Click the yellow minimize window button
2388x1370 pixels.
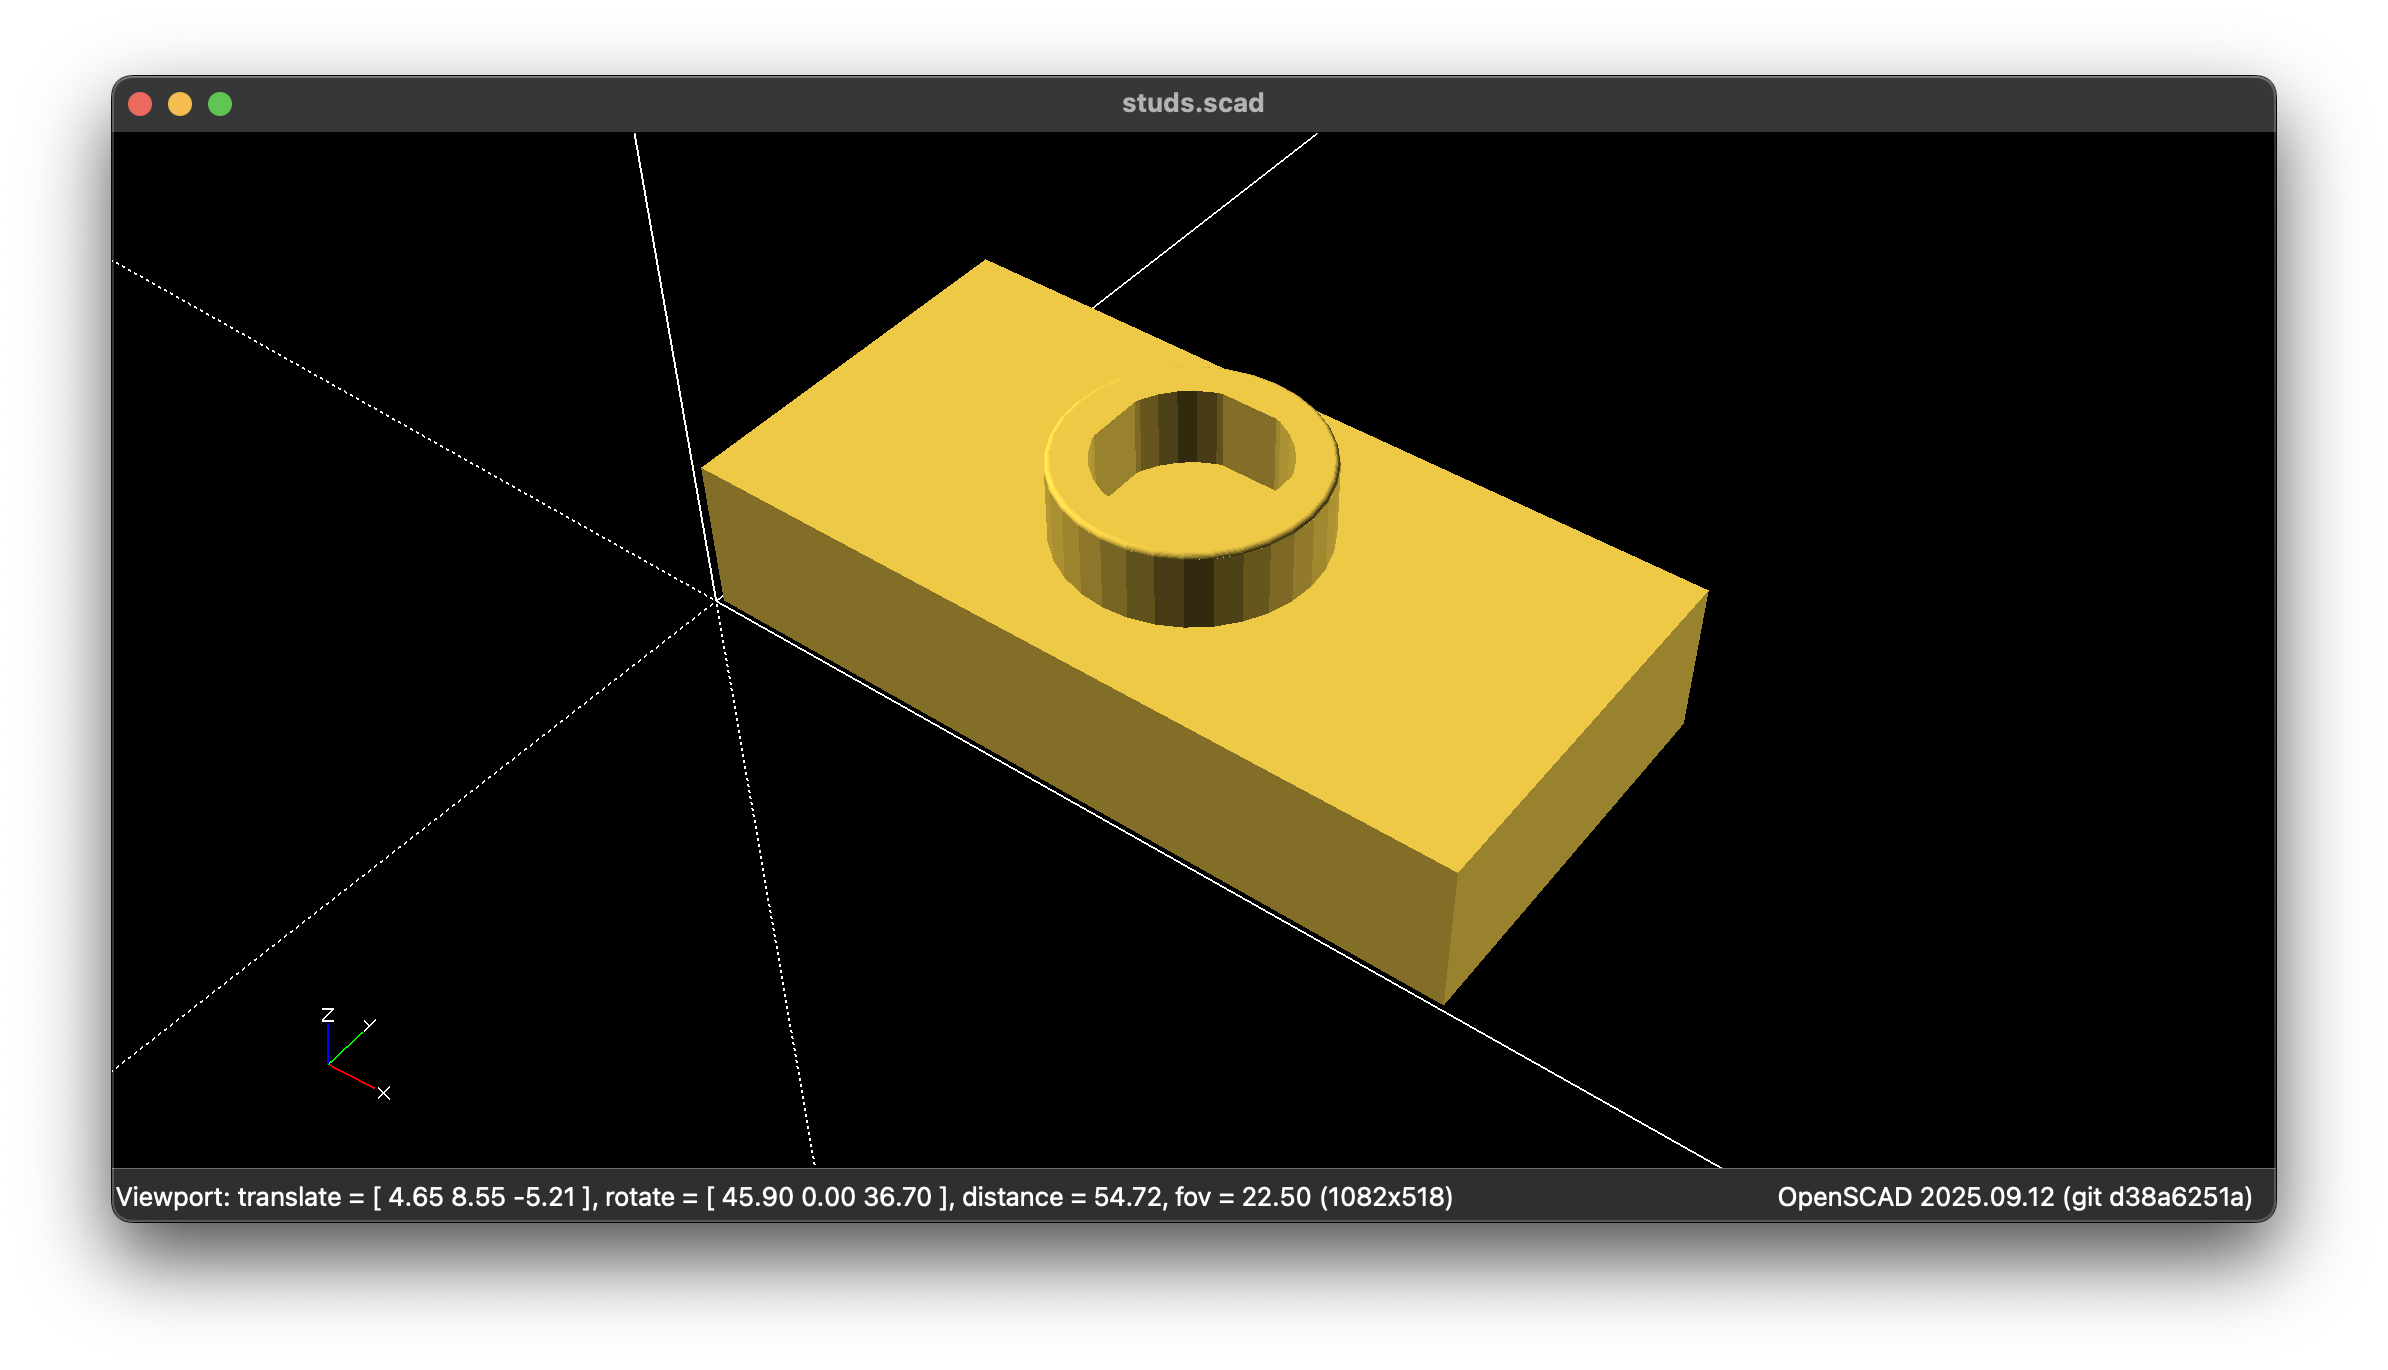point(180,104)
